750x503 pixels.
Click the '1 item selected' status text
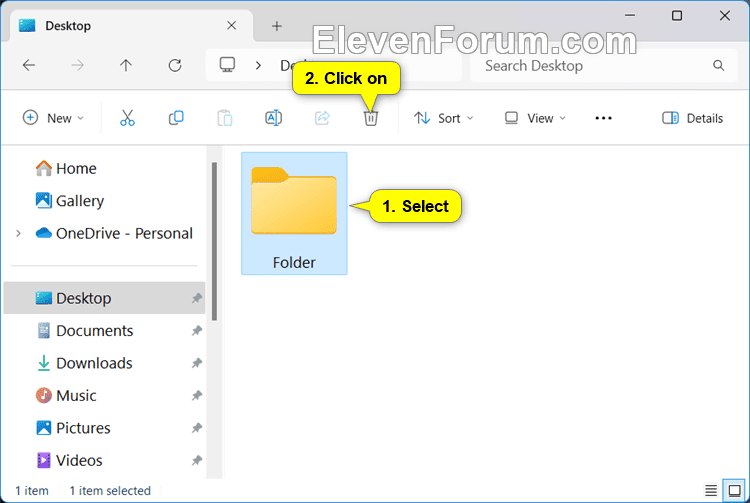pos(110,491)
